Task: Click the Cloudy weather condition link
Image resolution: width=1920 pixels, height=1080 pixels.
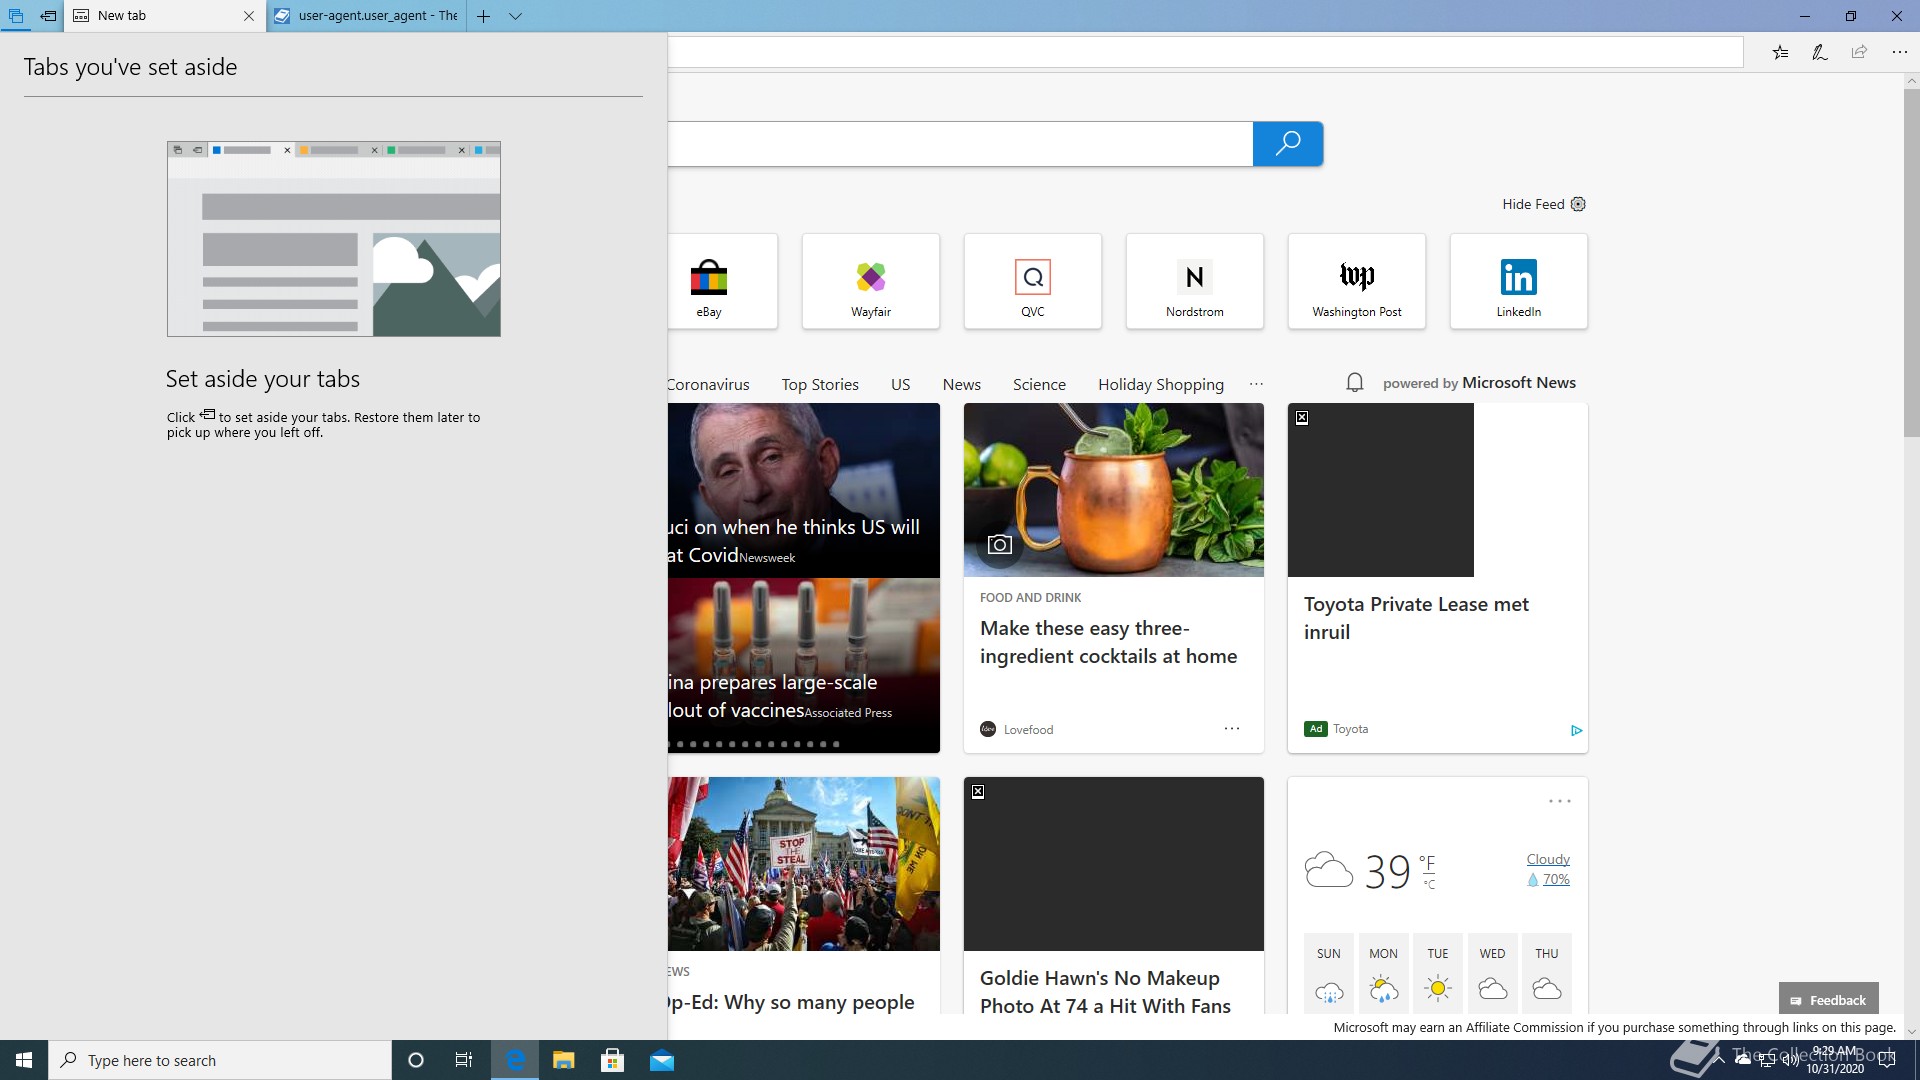Action: pos(1548,859)
